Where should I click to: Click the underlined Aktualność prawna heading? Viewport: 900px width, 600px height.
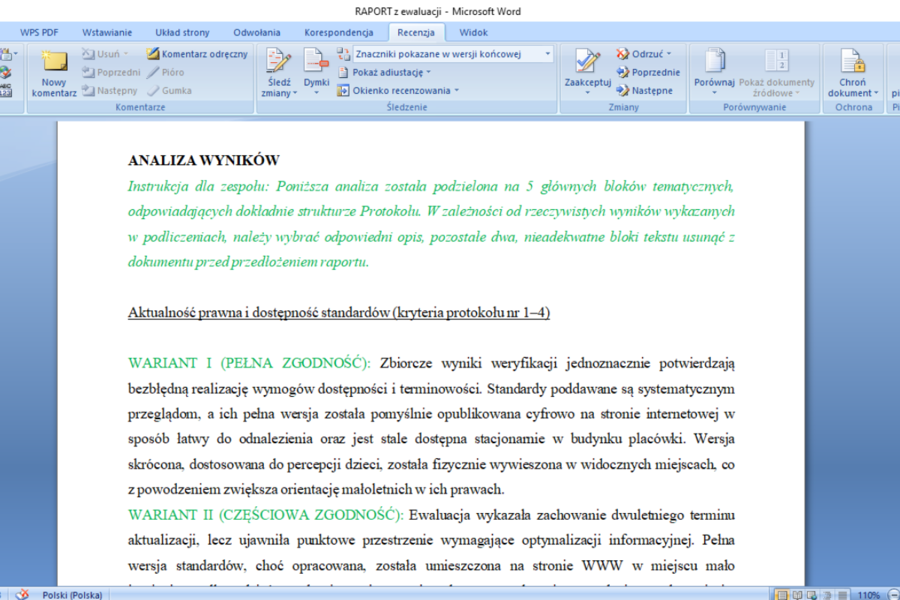click(339, 312)
